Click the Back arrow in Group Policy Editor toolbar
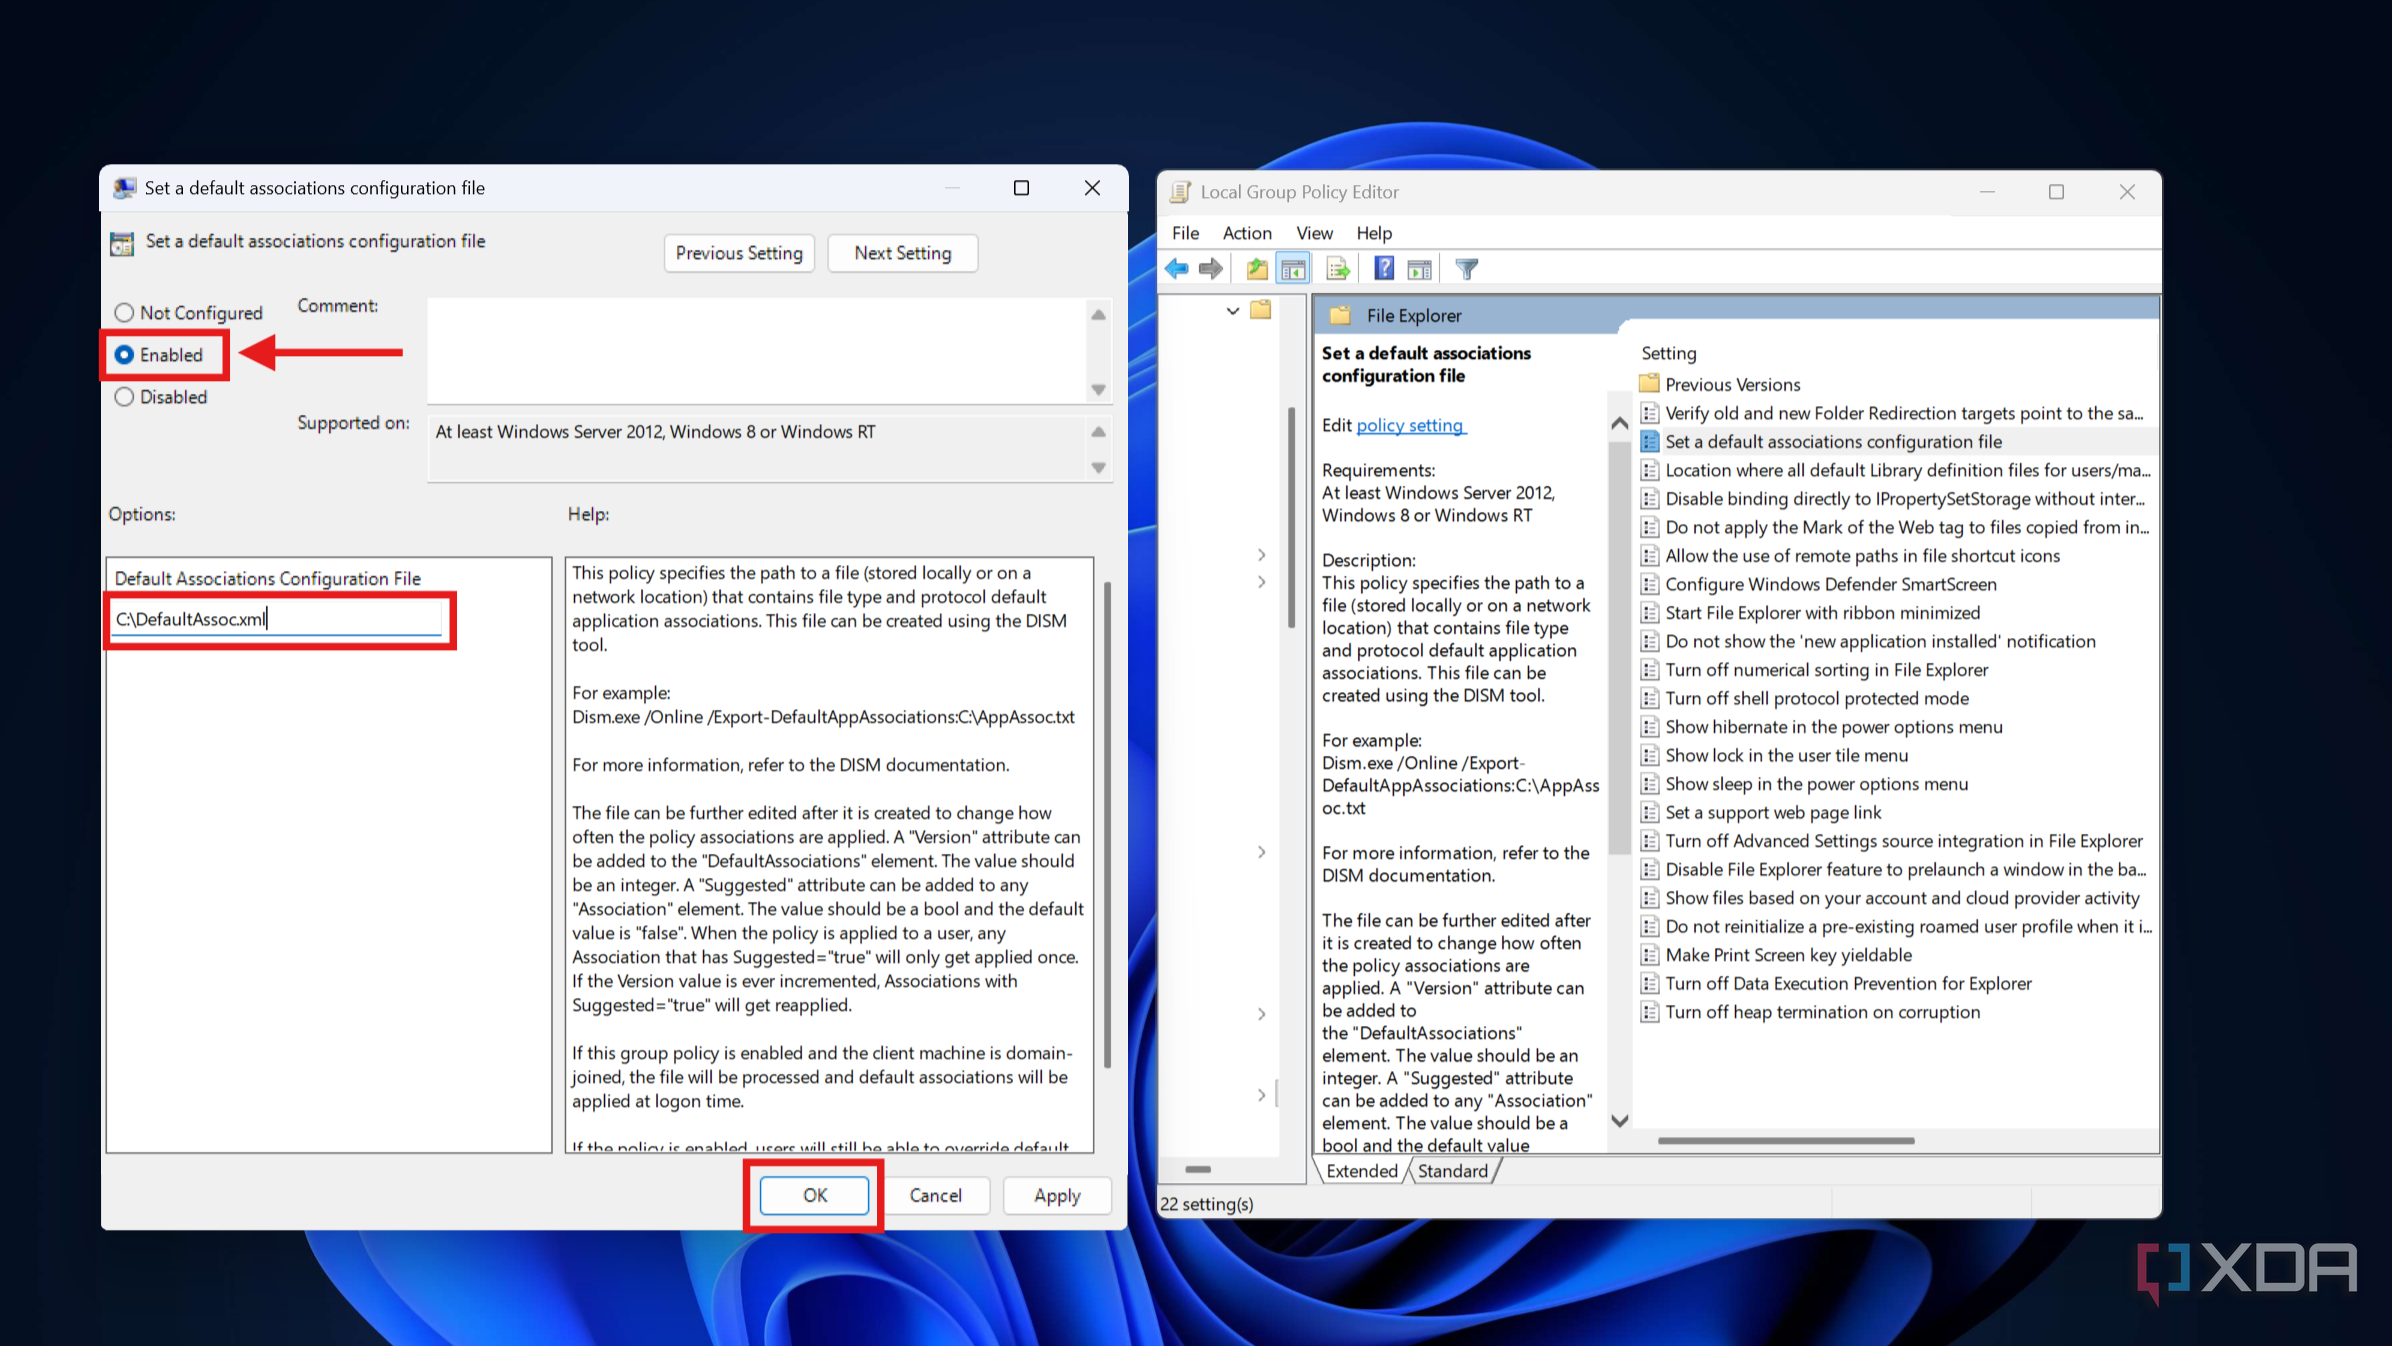 1177,269
